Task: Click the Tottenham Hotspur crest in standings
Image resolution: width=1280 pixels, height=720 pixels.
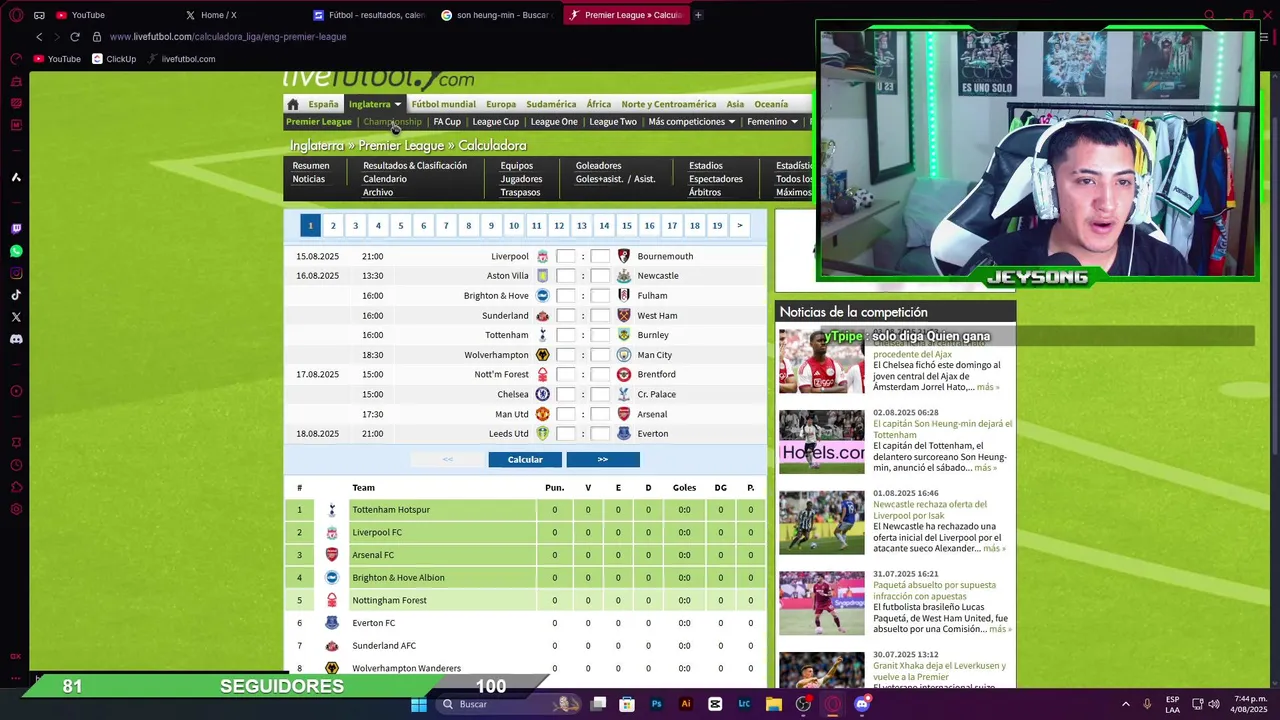Action: 332,510
